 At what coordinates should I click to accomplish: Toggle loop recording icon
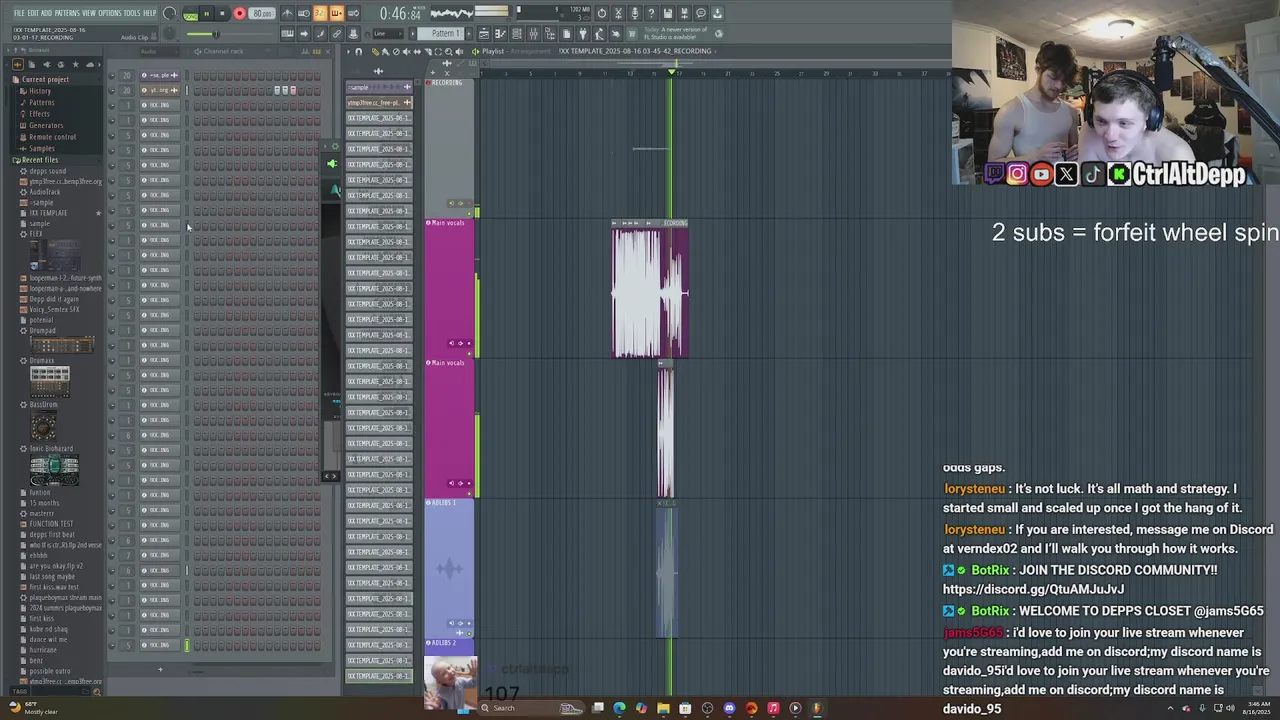pyautogui.click(x=353, y=13)
